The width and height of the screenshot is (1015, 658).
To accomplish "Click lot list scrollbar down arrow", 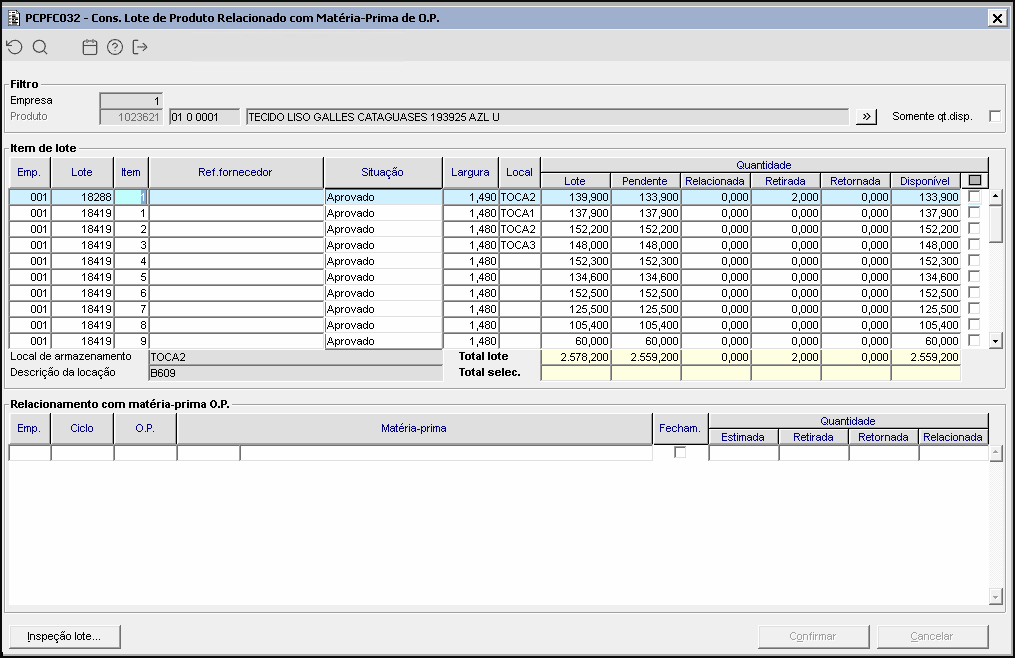I will pos(995,341).
